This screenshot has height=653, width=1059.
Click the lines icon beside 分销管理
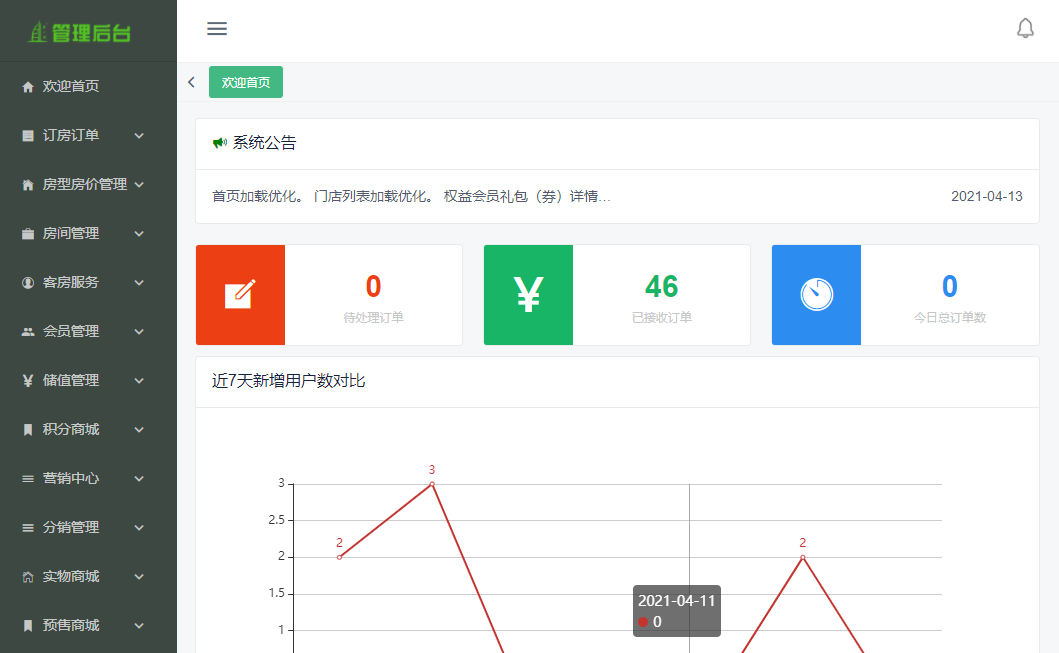pos(28,527)
